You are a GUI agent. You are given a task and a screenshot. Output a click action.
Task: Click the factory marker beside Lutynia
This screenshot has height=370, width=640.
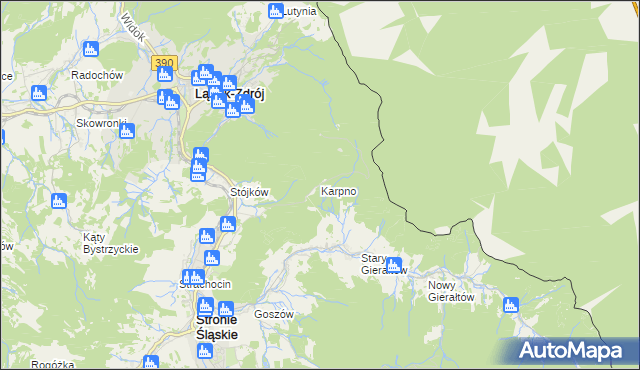click(276, 11)
